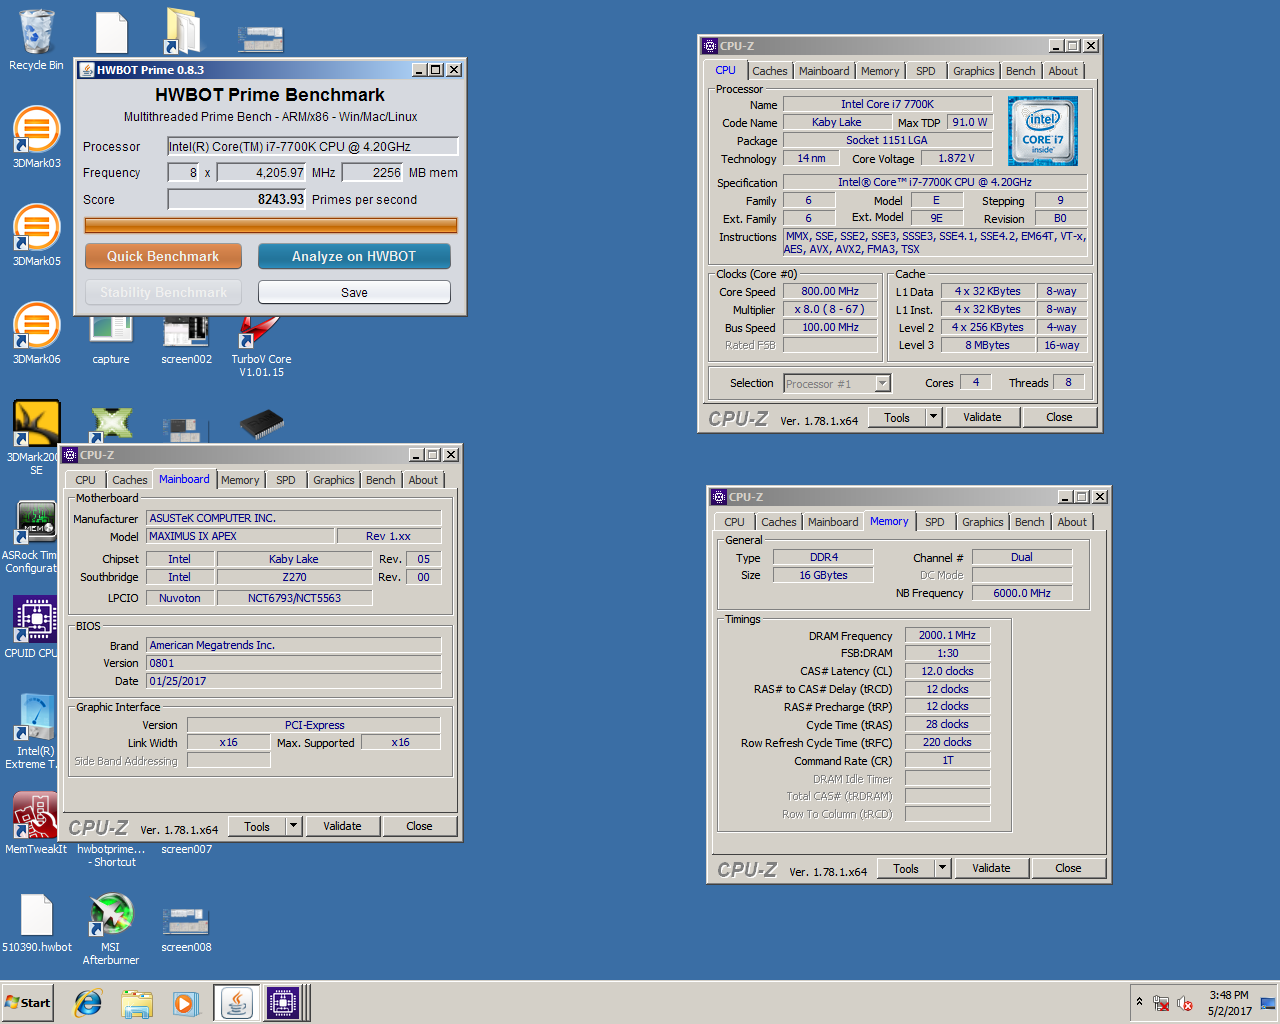Image resolution: width=1280 pixels, height=1024 pixels.
Task: Launch the 3DMark2001 SE desktop shortcut
Action: pyautogui.click(x=36, y=438)
